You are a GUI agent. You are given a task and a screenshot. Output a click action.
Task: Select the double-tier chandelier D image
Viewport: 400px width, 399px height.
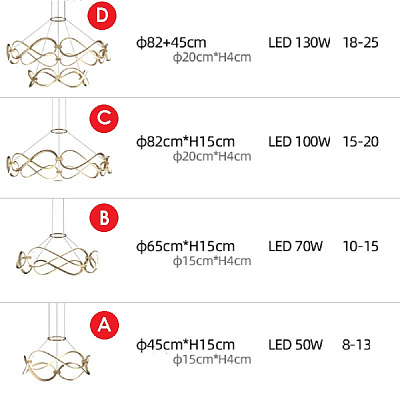pos(58,45)
